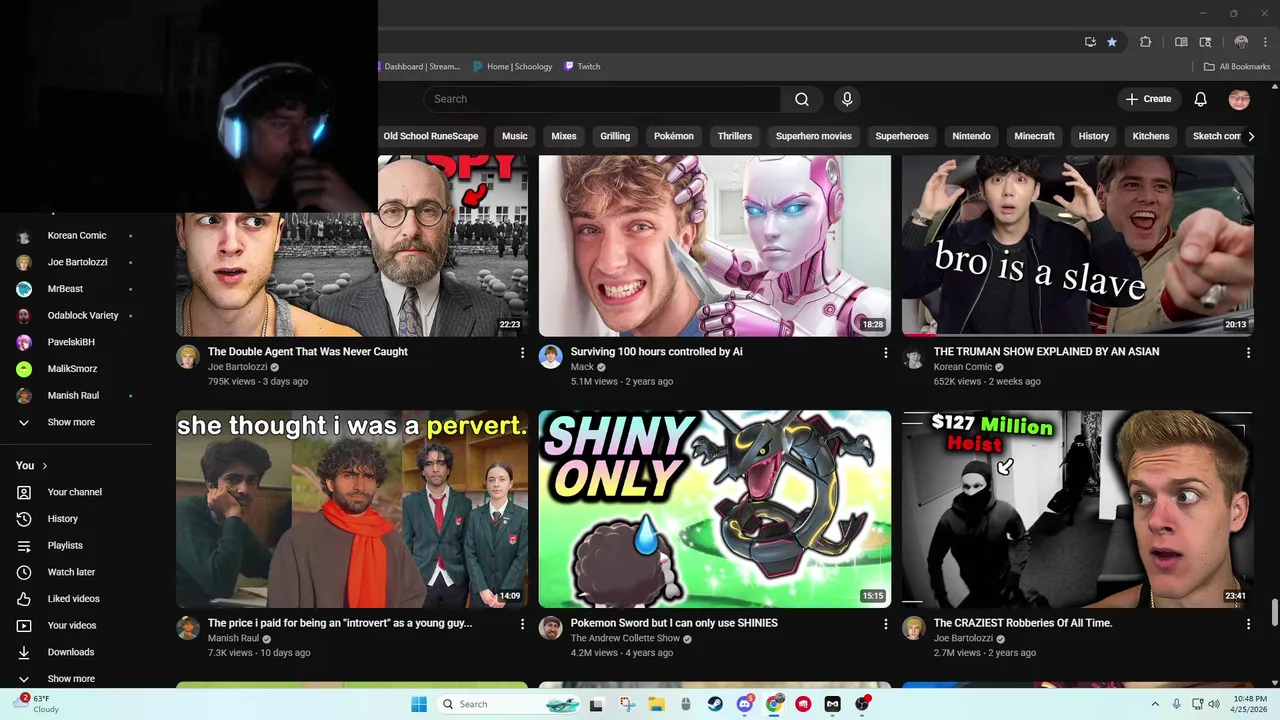Open The Andrew Collette Show channel link
This screenshot has width=1280, height=720.
point(625,638)
